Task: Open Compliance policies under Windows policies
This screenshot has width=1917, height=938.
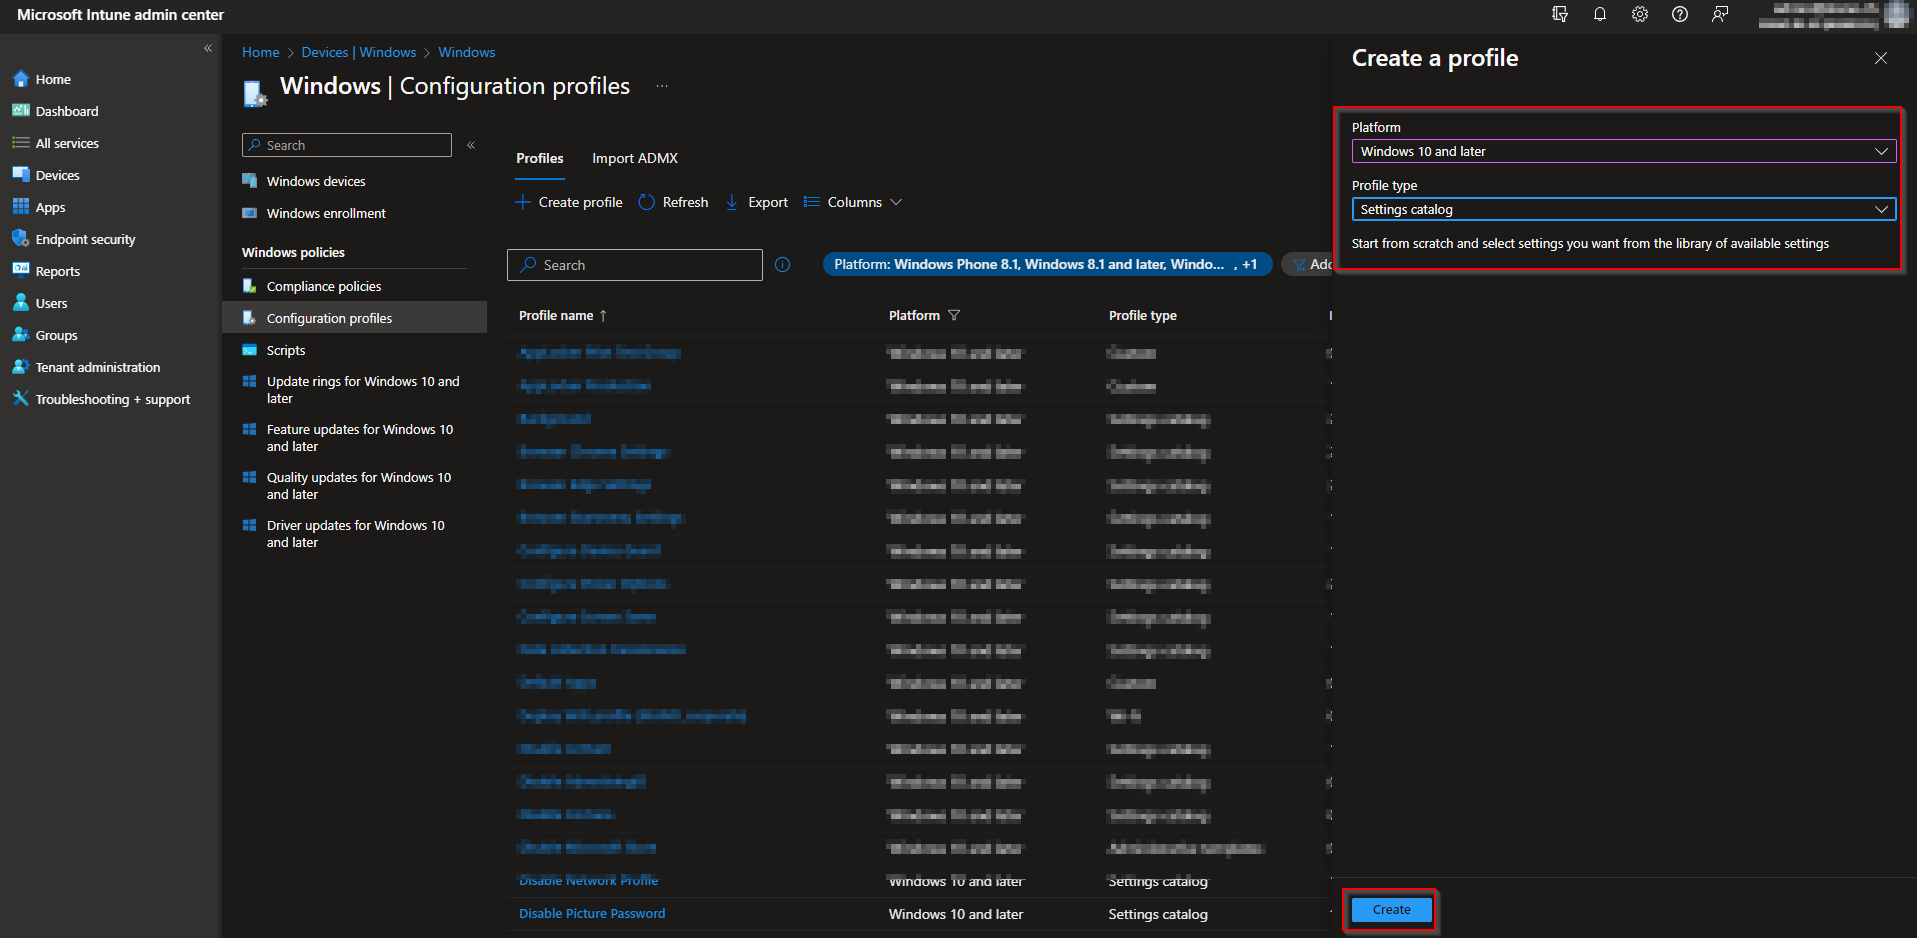Action: click(324, 286)
